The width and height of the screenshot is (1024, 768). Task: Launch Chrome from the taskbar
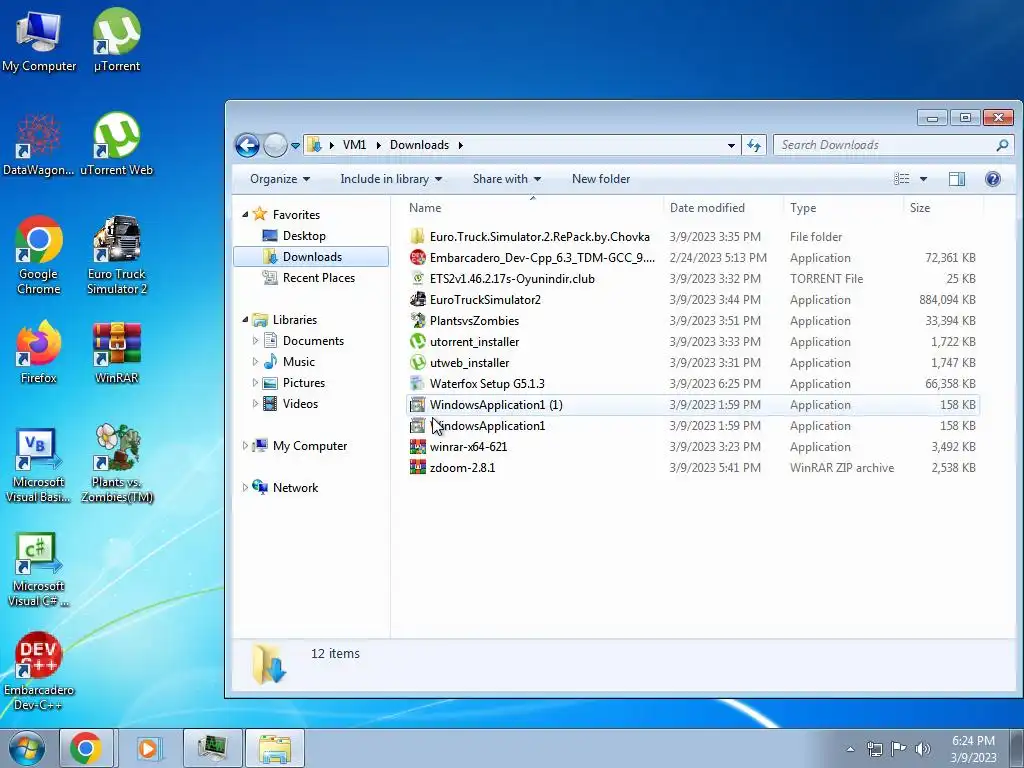[x=86, y=748]
